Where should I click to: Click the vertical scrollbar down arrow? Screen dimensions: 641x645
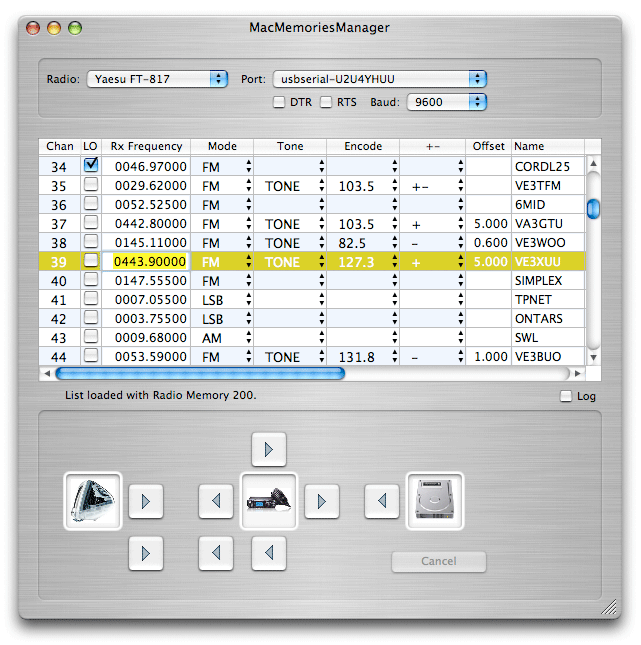[593, 357]
